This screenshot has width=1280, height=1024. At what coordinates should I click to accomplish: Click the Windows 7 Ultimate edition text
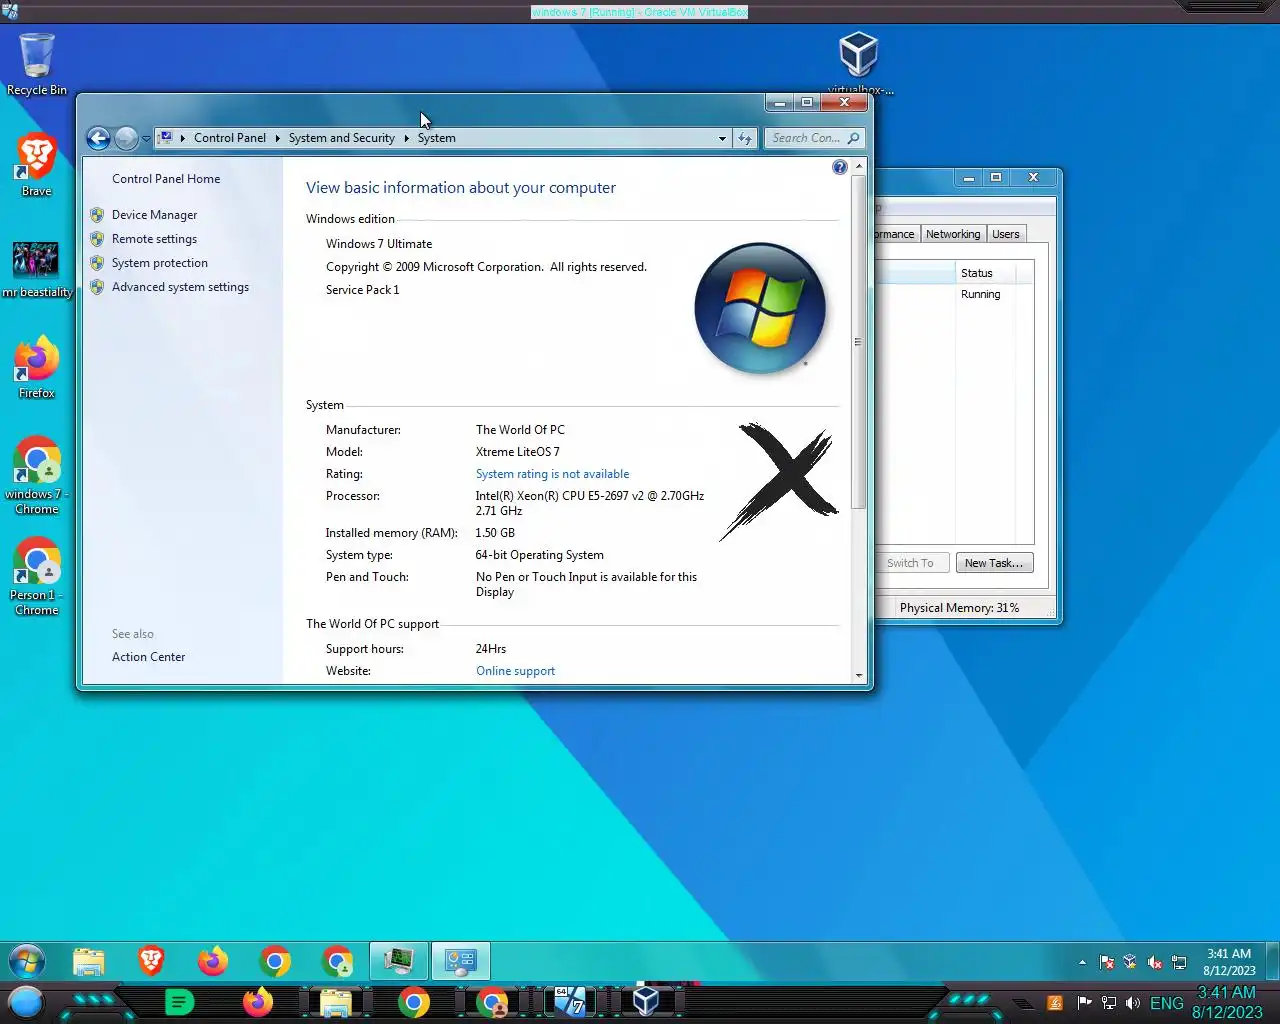(379, 244)
